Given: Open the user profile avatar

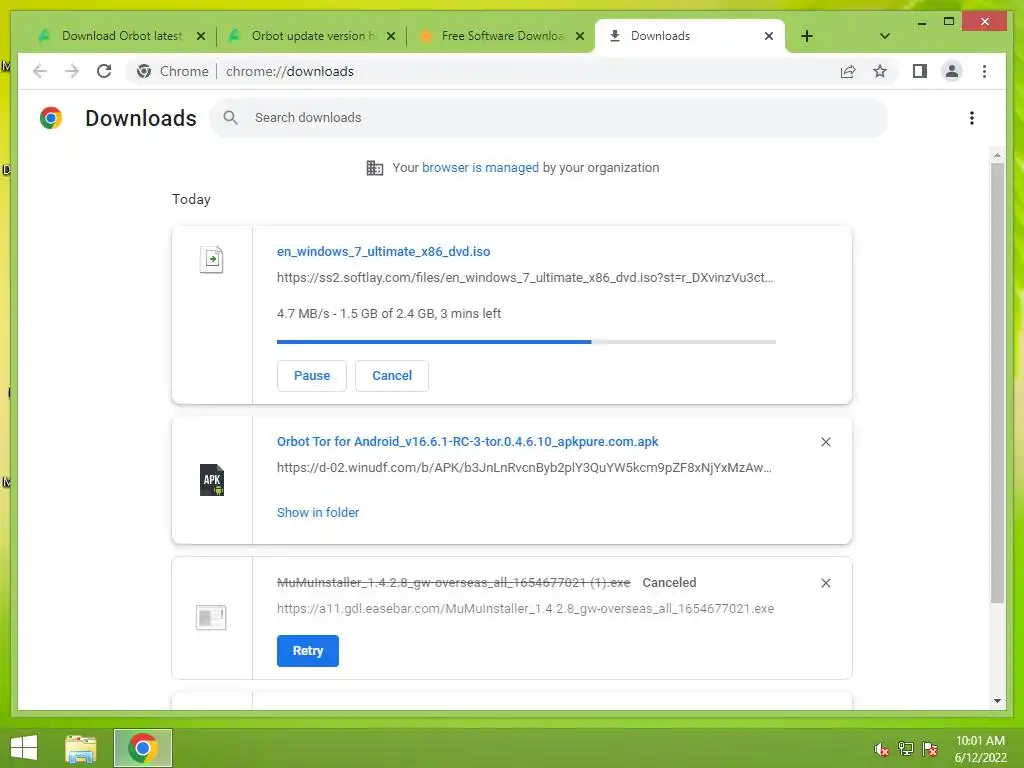Looking at the screenshot, I should click(x=952, y=71).
